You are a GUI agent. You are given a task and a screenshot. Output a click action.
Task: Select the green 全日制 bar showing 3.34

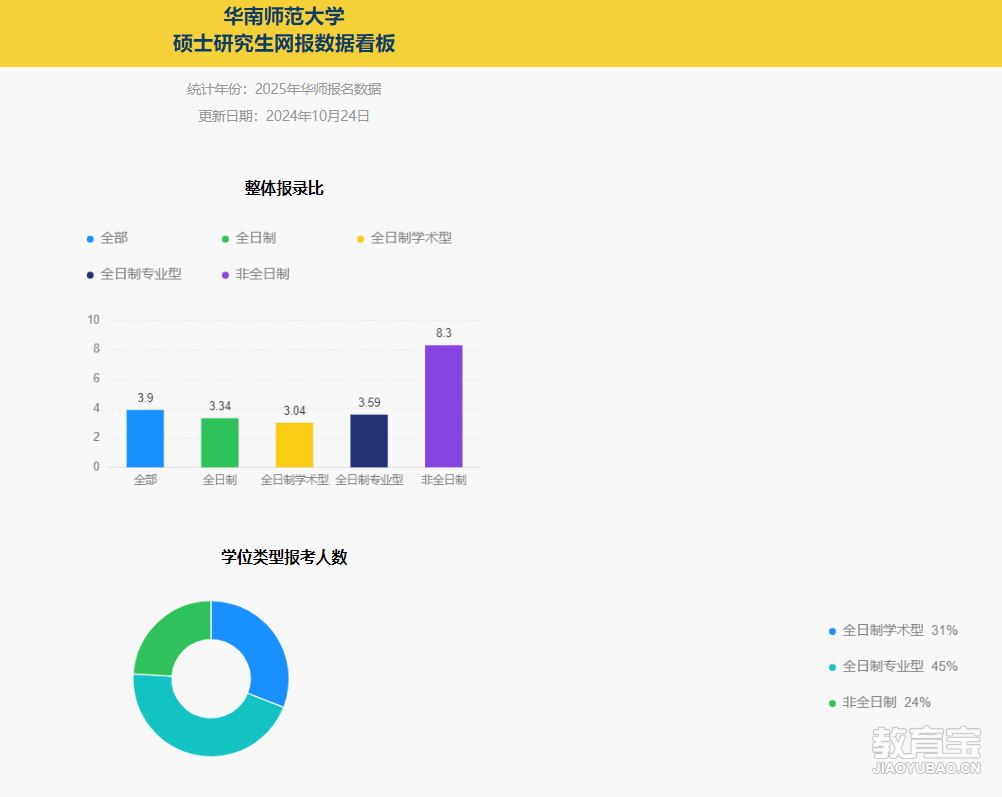[x=220, y=442]
